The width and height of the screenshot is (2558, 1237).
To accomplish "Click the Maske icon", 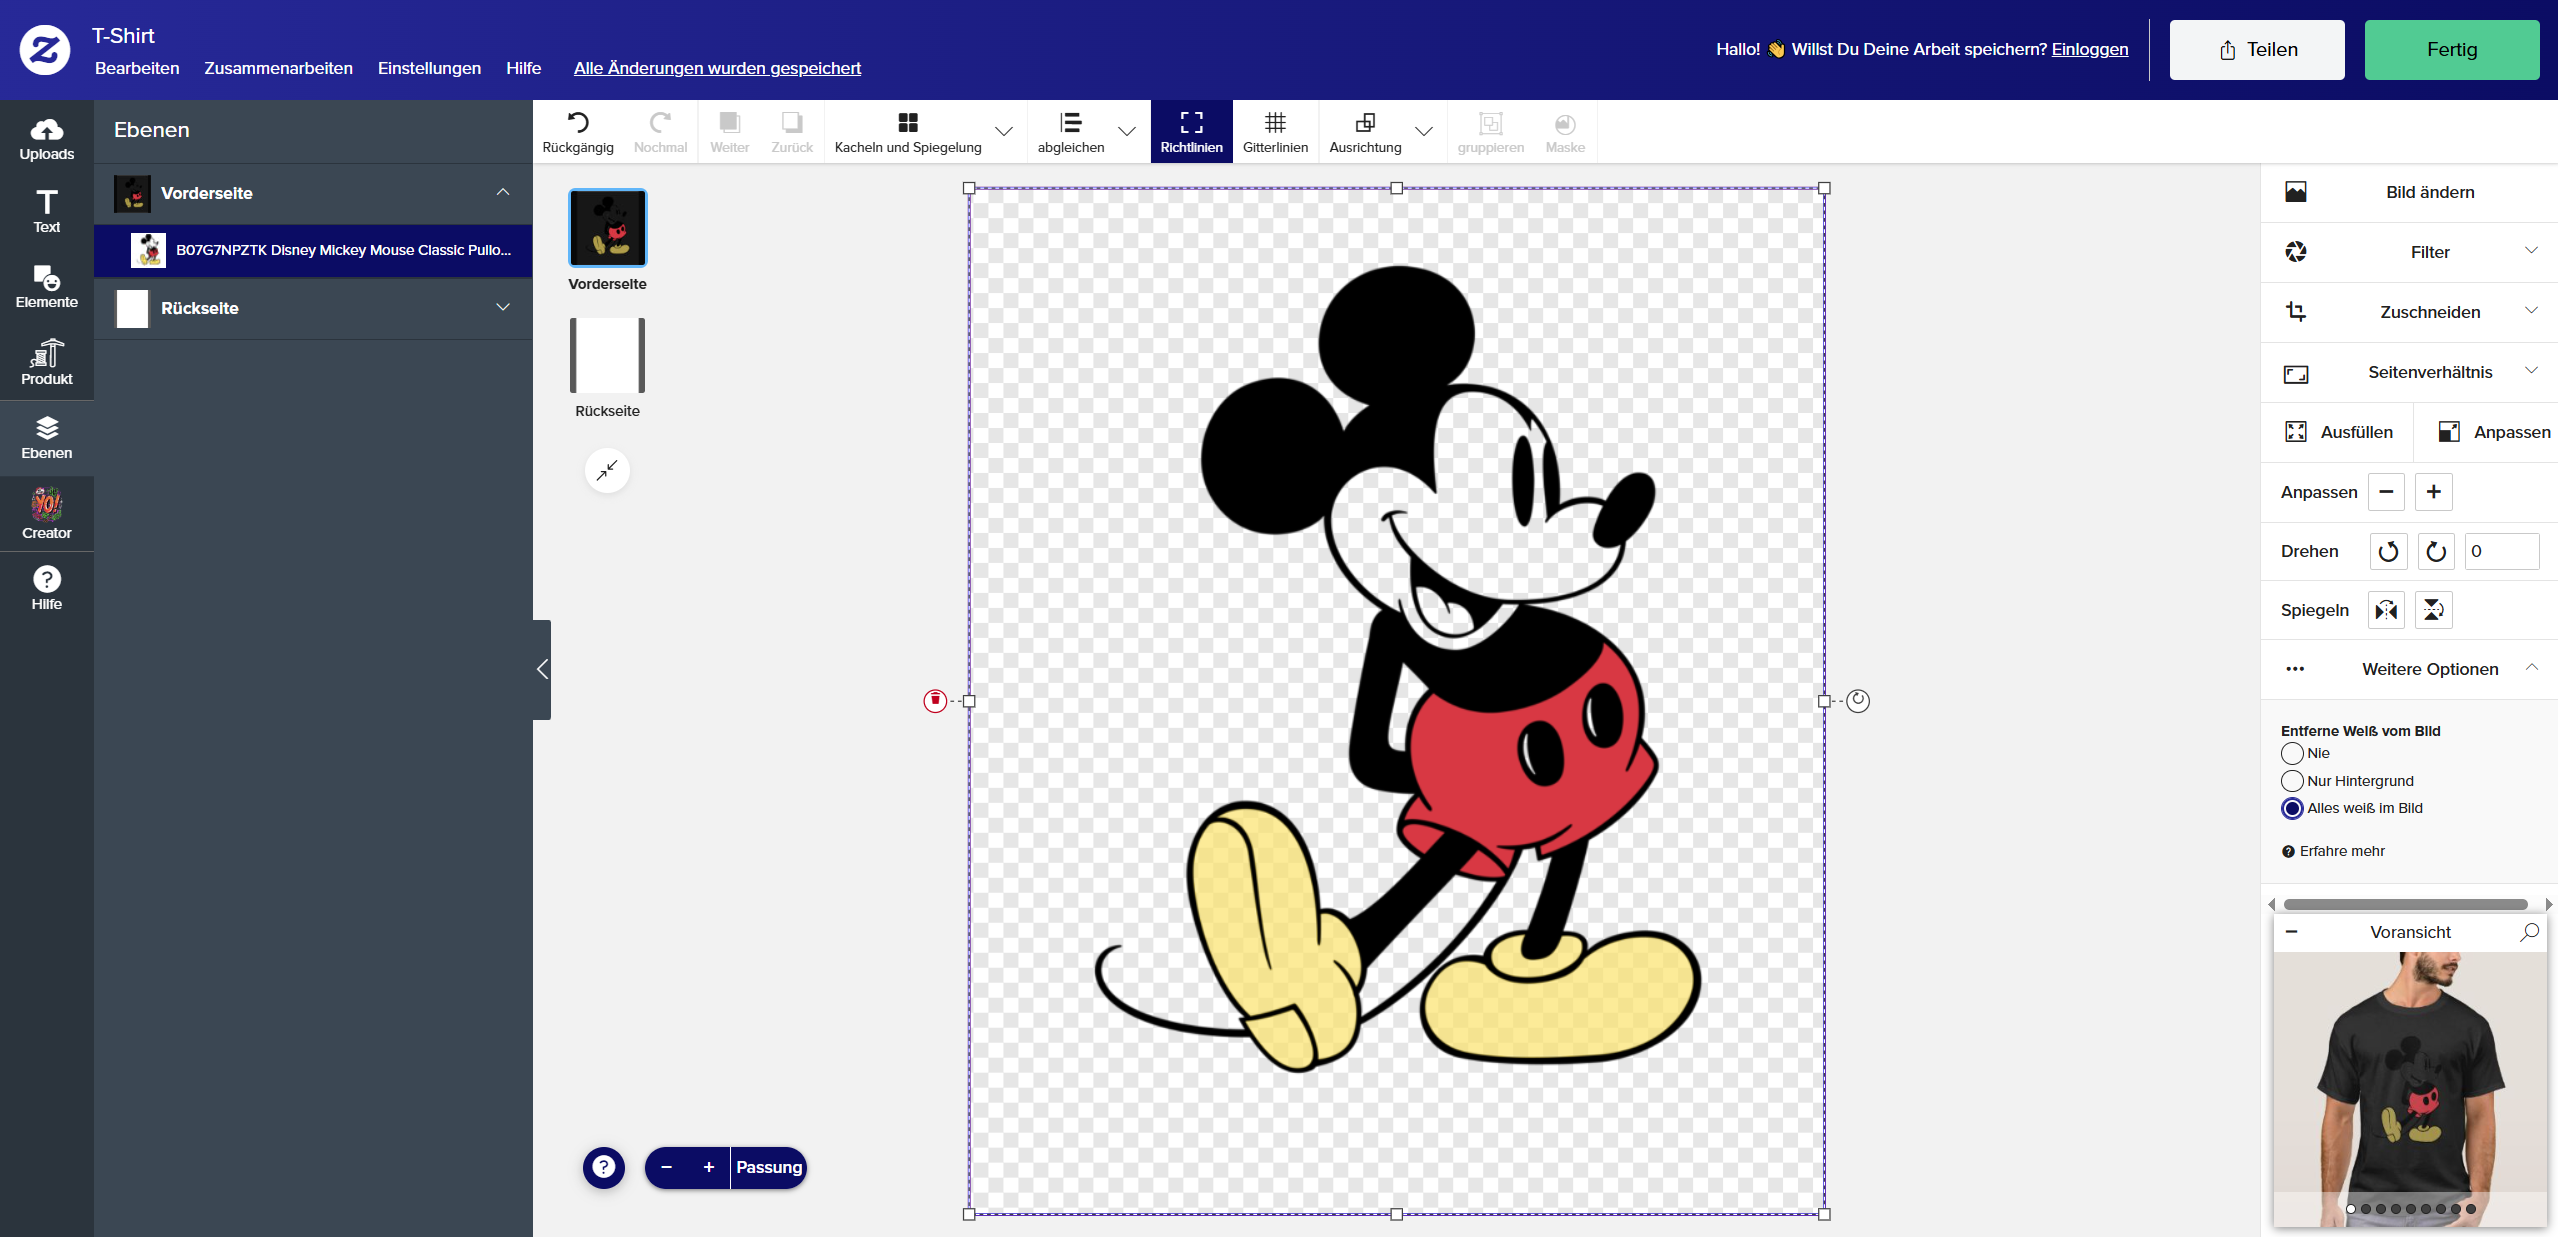I will [1565, 132].
